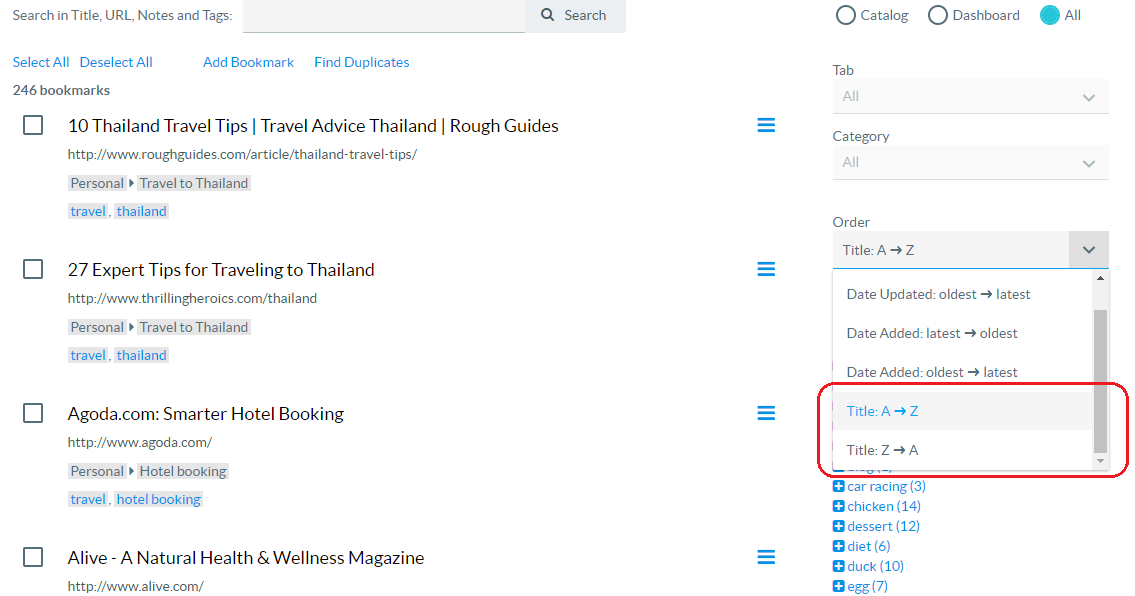Open menu icon for Alive magazine bookmark
Image resolution: width=1135 pixels, height=596 pixels.
coord(766,557)
